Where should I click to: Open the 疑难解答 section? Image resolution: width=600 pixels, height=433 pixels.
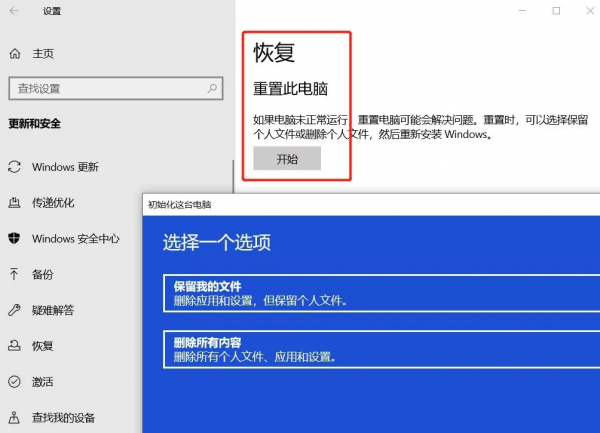point(53,310)
